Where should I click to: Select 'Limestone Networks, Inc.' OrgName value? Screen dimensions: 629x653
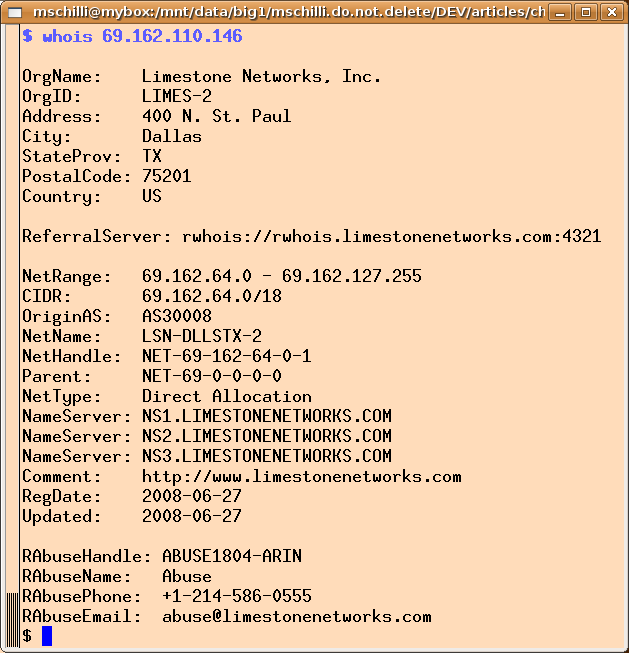tap(262, 77)
